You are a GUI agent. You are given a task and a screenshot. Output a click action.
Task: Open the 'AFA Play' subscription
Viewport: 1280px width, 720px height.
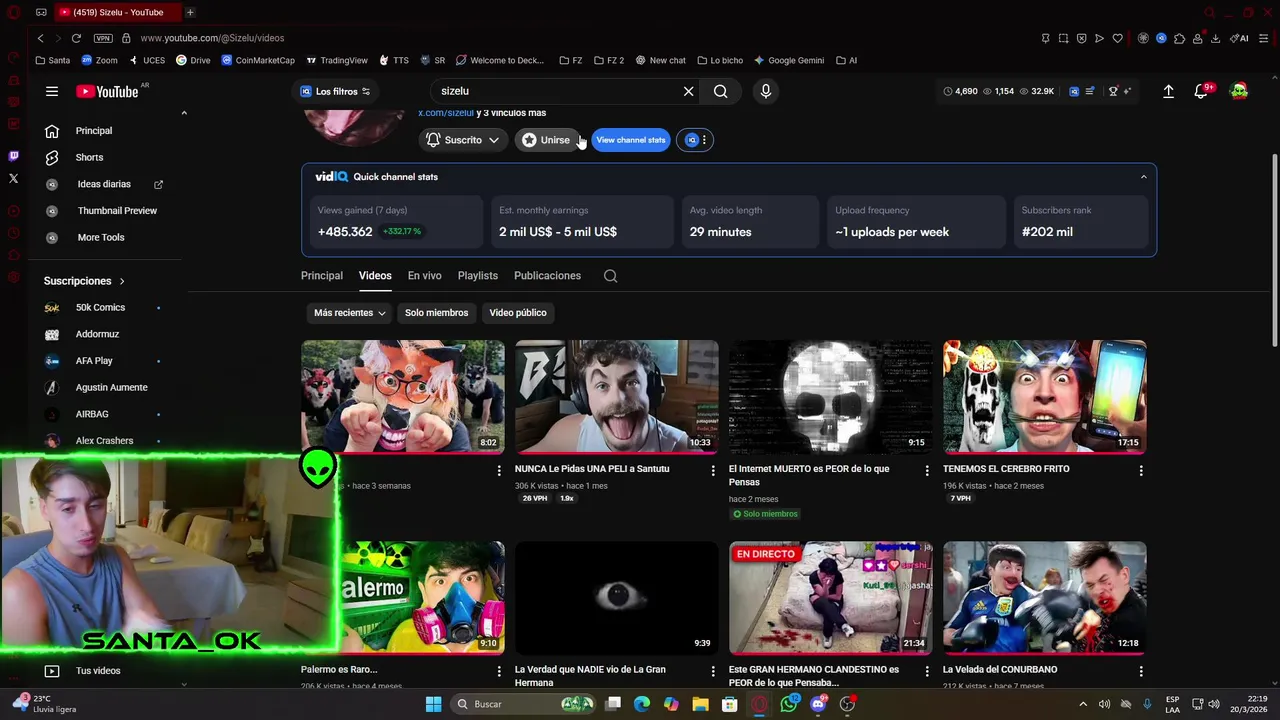[94, 361]
